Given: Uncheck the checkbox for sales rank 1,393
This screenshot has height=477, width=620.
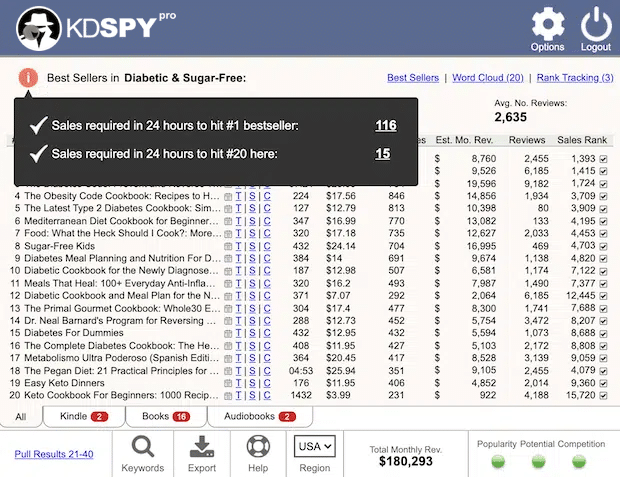Looking at the screenshot, I should coord(603,159).
